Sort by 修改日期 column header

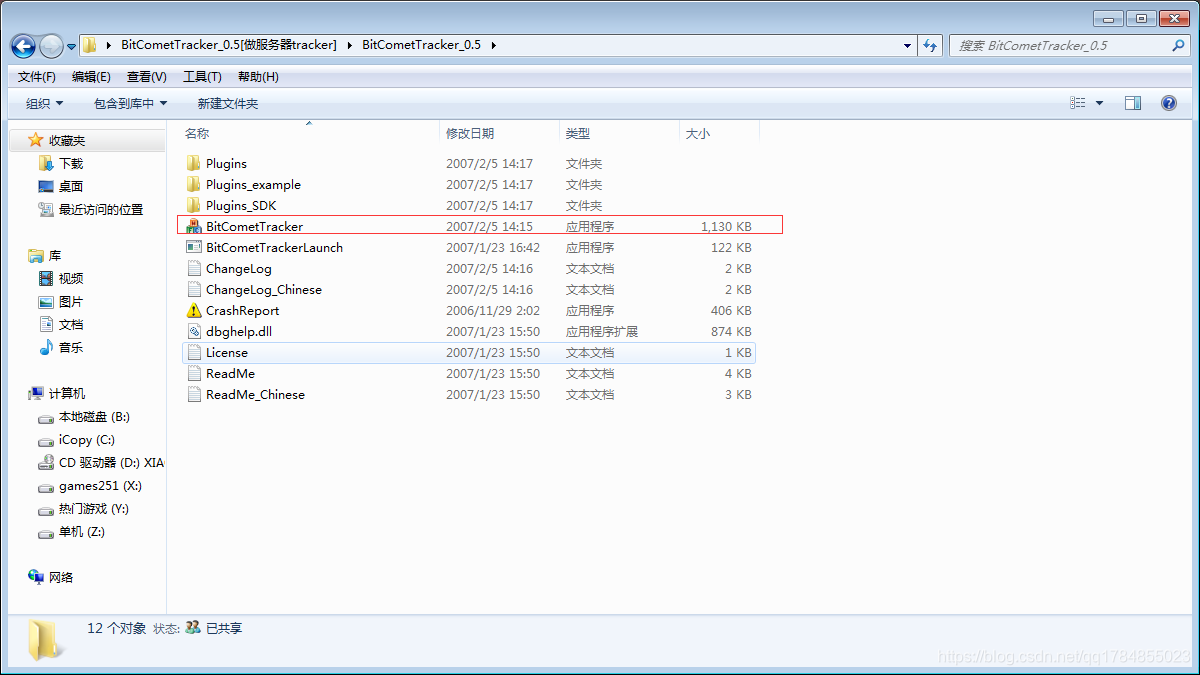click(x=470, y=133)
